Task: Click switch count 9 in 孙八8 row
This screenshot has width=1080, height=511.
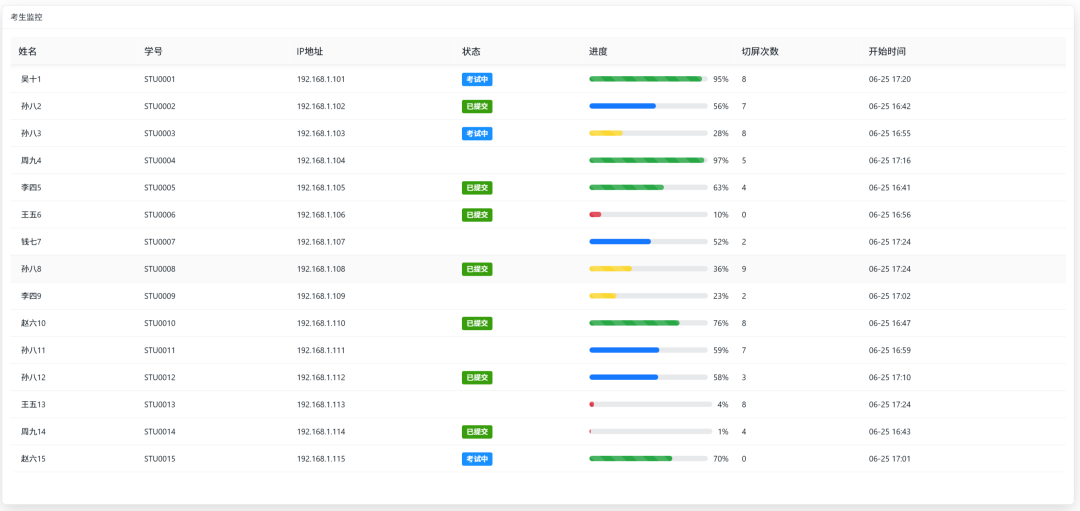Action: point(744,269)
